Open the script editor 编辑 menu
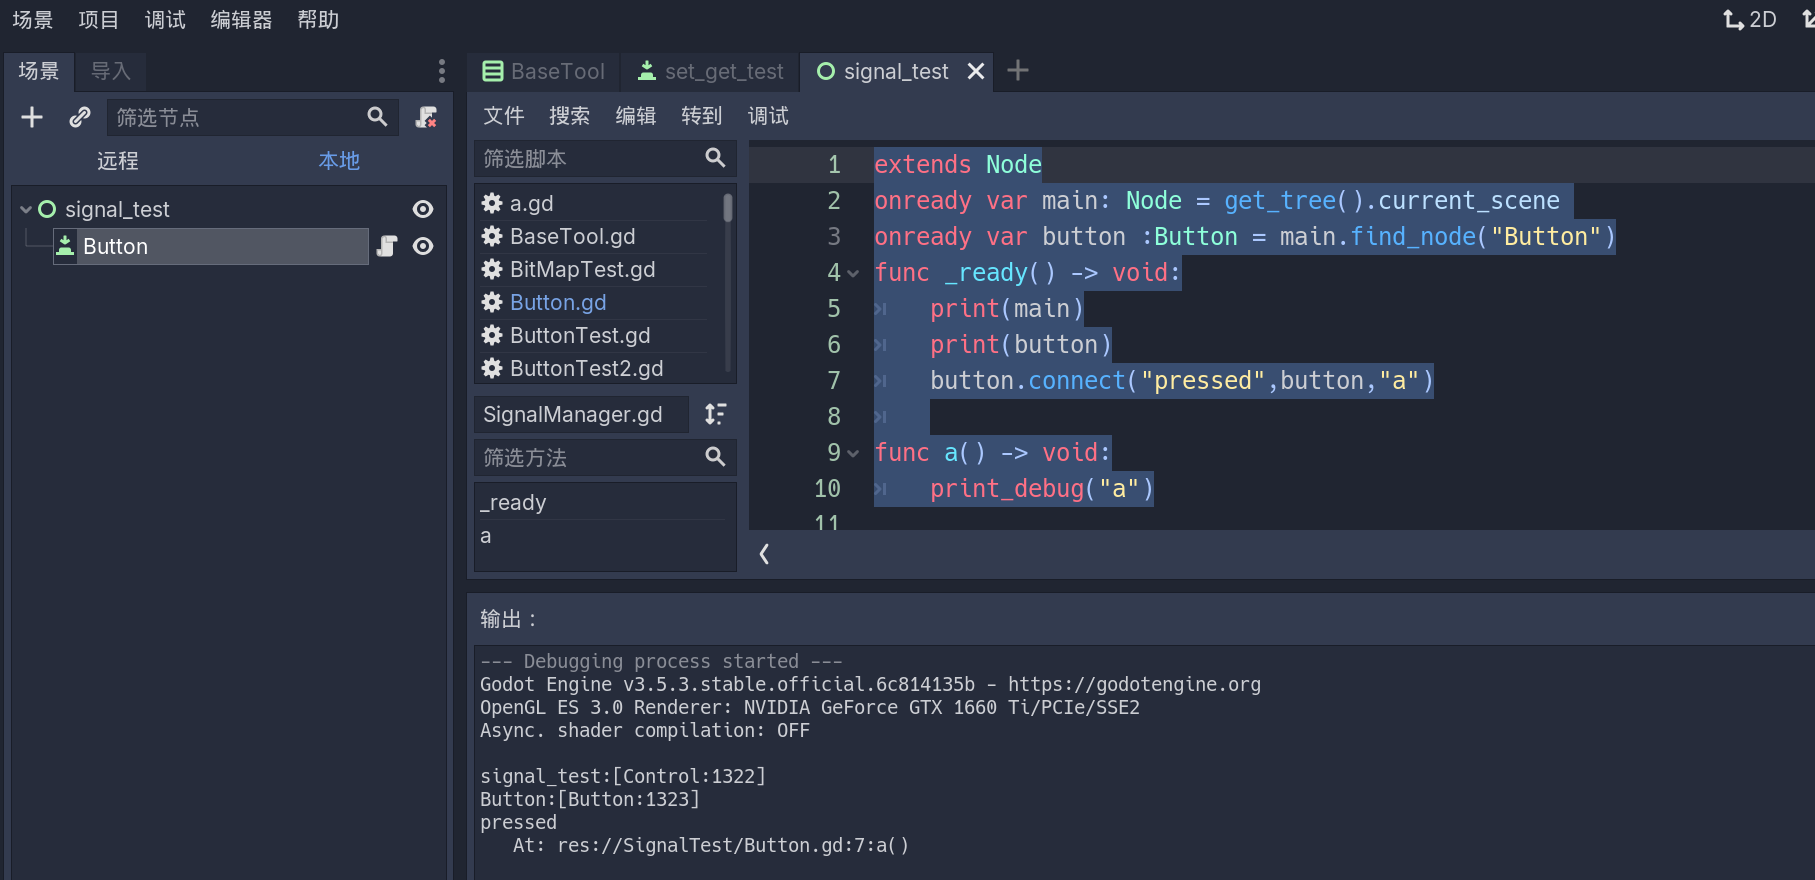The width and height of the screenshot is (1815, 880). (635, 116)
